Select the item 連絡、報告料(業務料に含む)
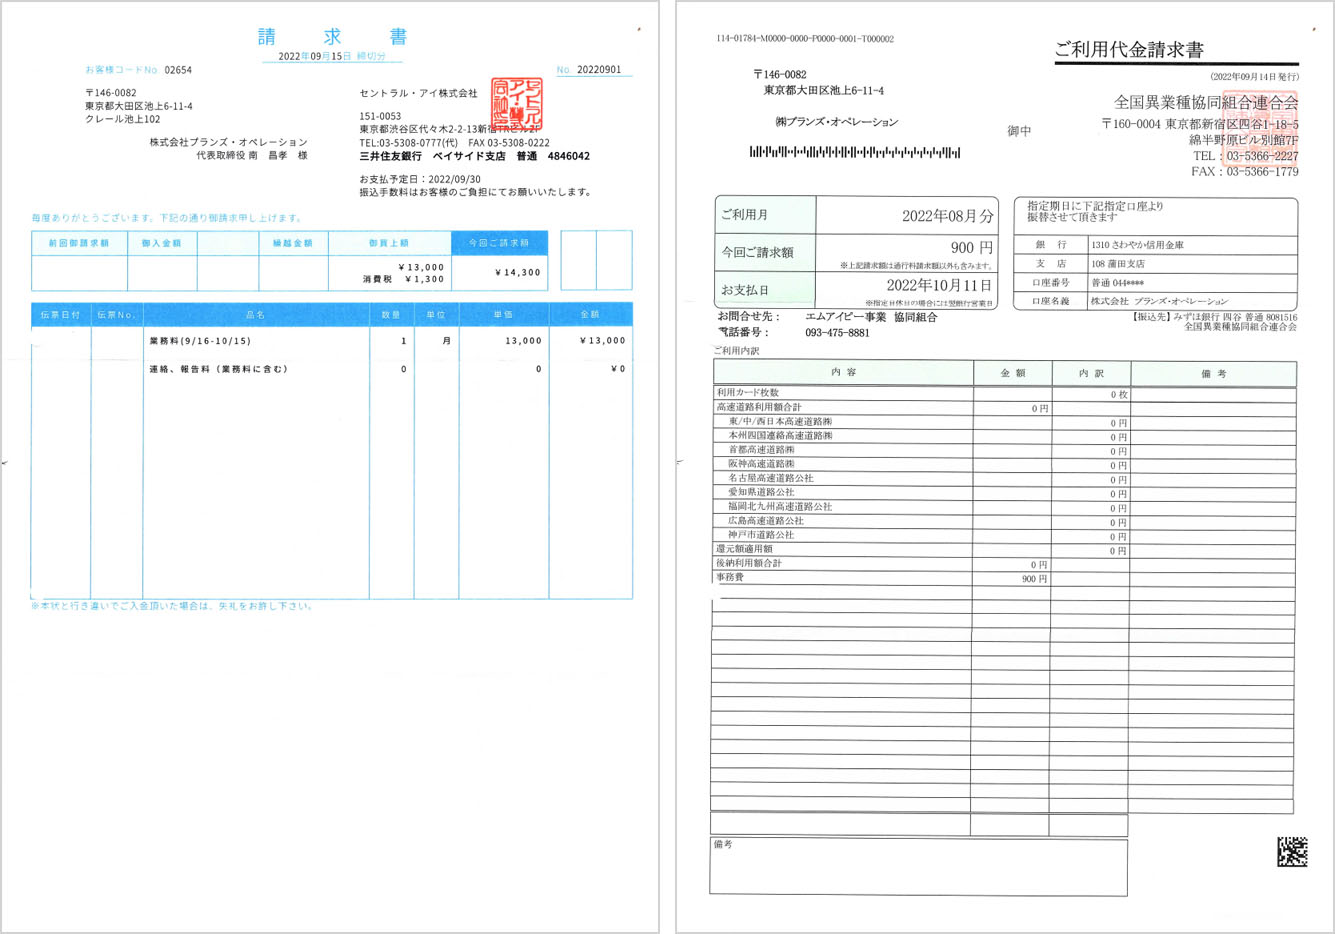This screenshot has width=1335, height=934. [218, 369]
